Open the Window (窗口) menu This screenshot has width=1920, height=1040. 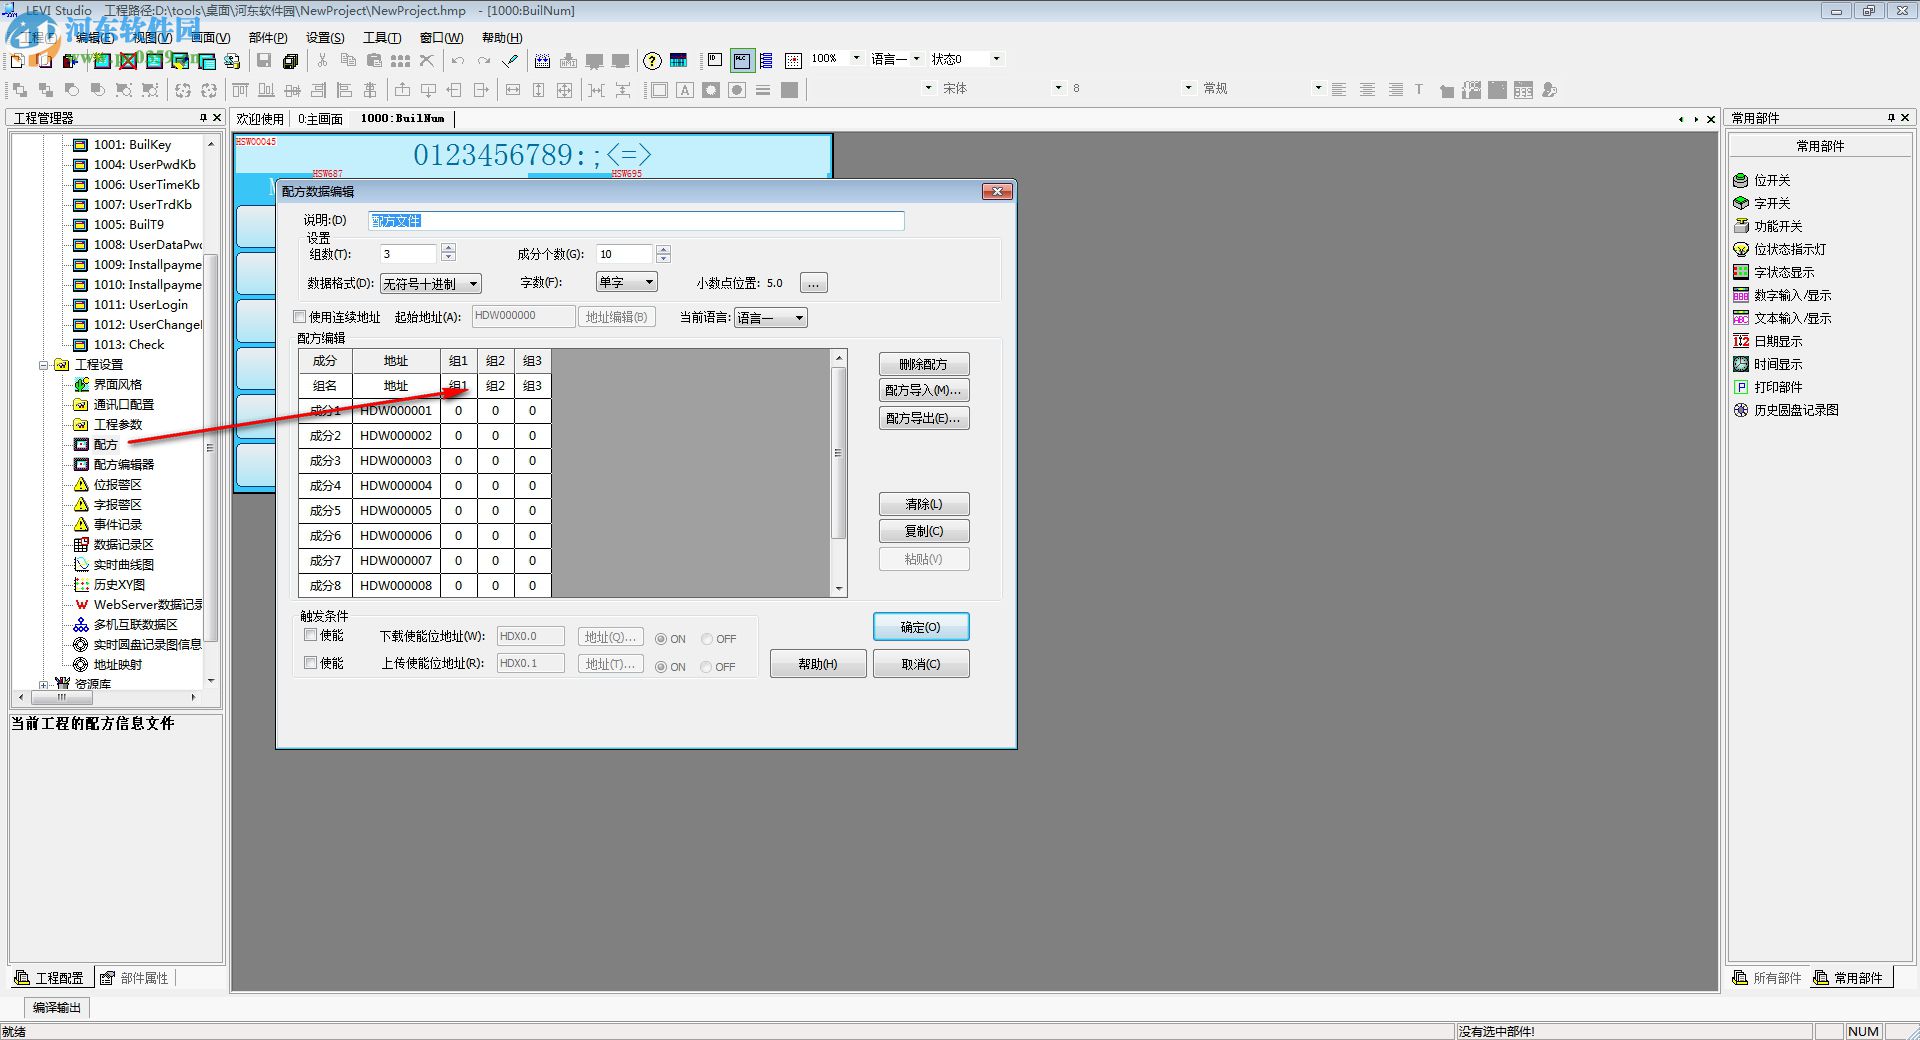click(441, 38)
